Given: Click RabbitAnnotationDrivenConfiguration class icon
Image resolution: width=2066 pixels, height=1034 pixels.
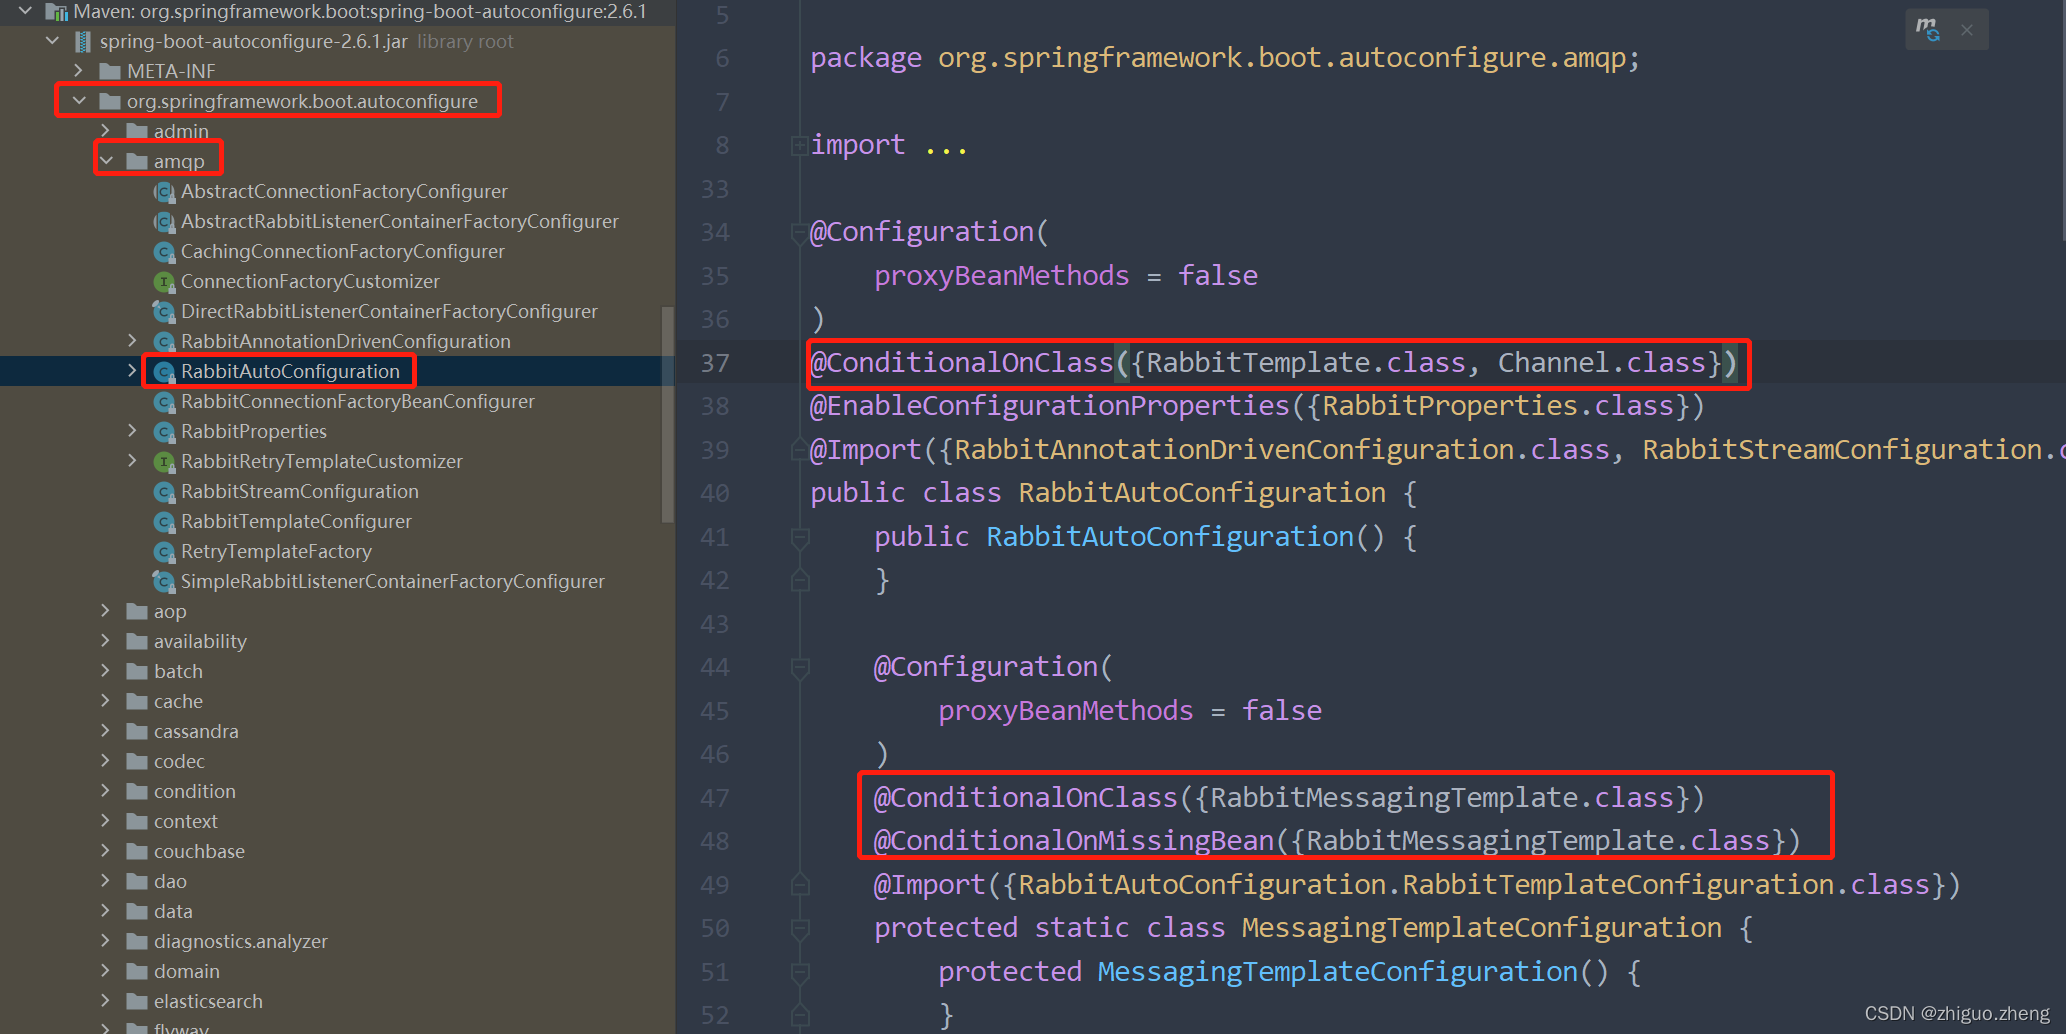Looking at the screenshot, I should click(164, 341).
